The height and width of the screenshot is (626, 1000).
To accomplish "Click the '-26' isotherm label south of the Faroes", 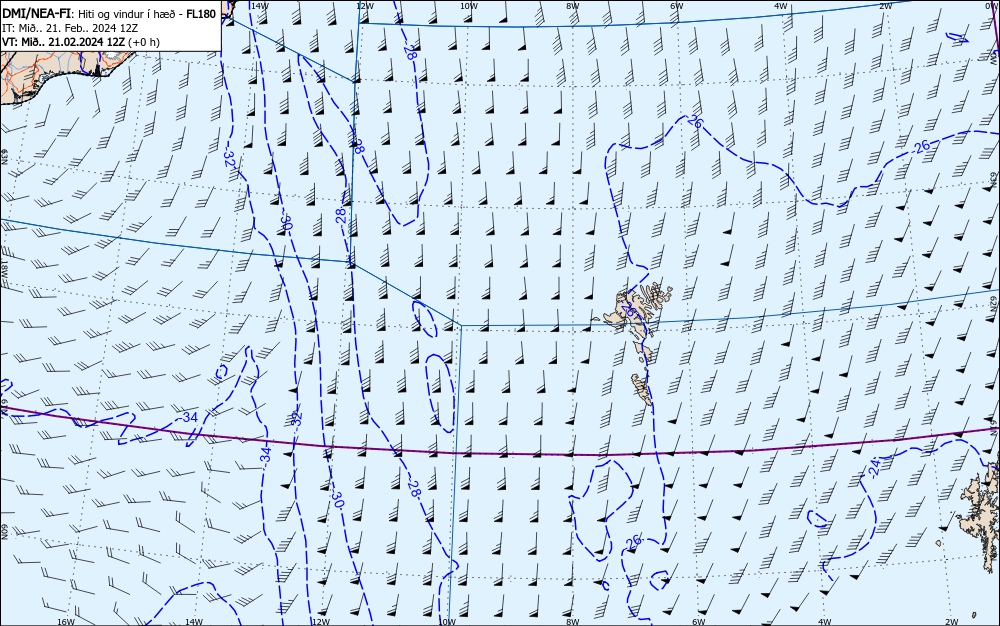I will coord(631,542).
